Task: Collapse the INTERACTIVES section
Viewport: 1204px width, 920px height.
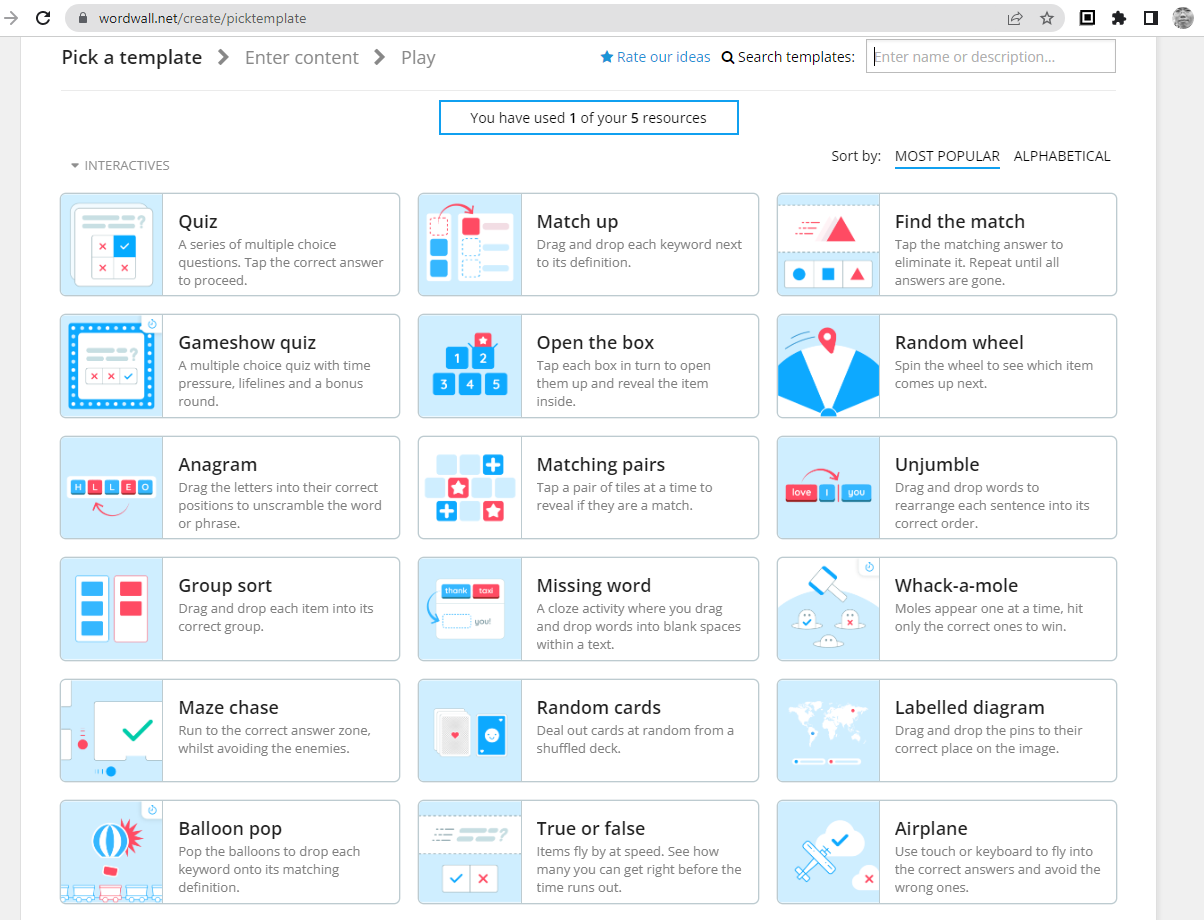Action: (120, 166)
